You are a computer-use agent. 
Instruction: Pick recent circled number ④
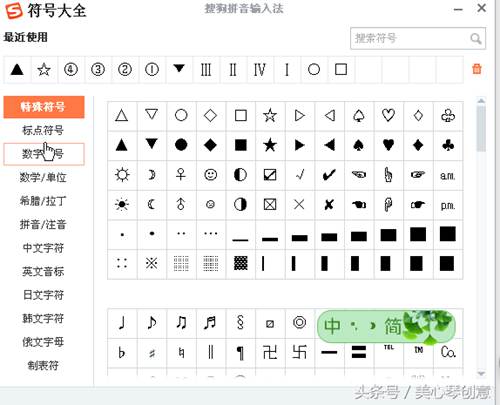[x=71, y=69]
